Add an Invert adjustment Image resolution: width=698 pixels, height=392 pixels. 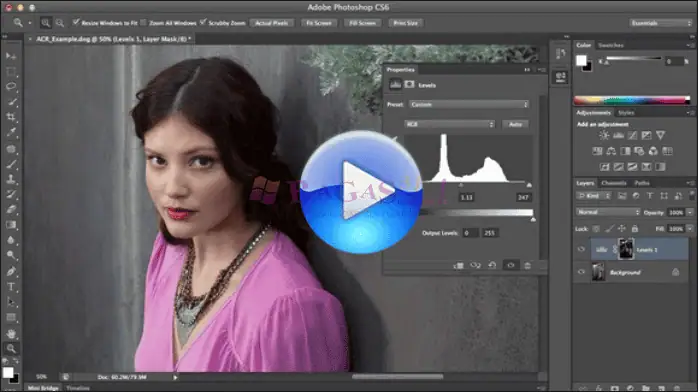click(x=605, y=167)
